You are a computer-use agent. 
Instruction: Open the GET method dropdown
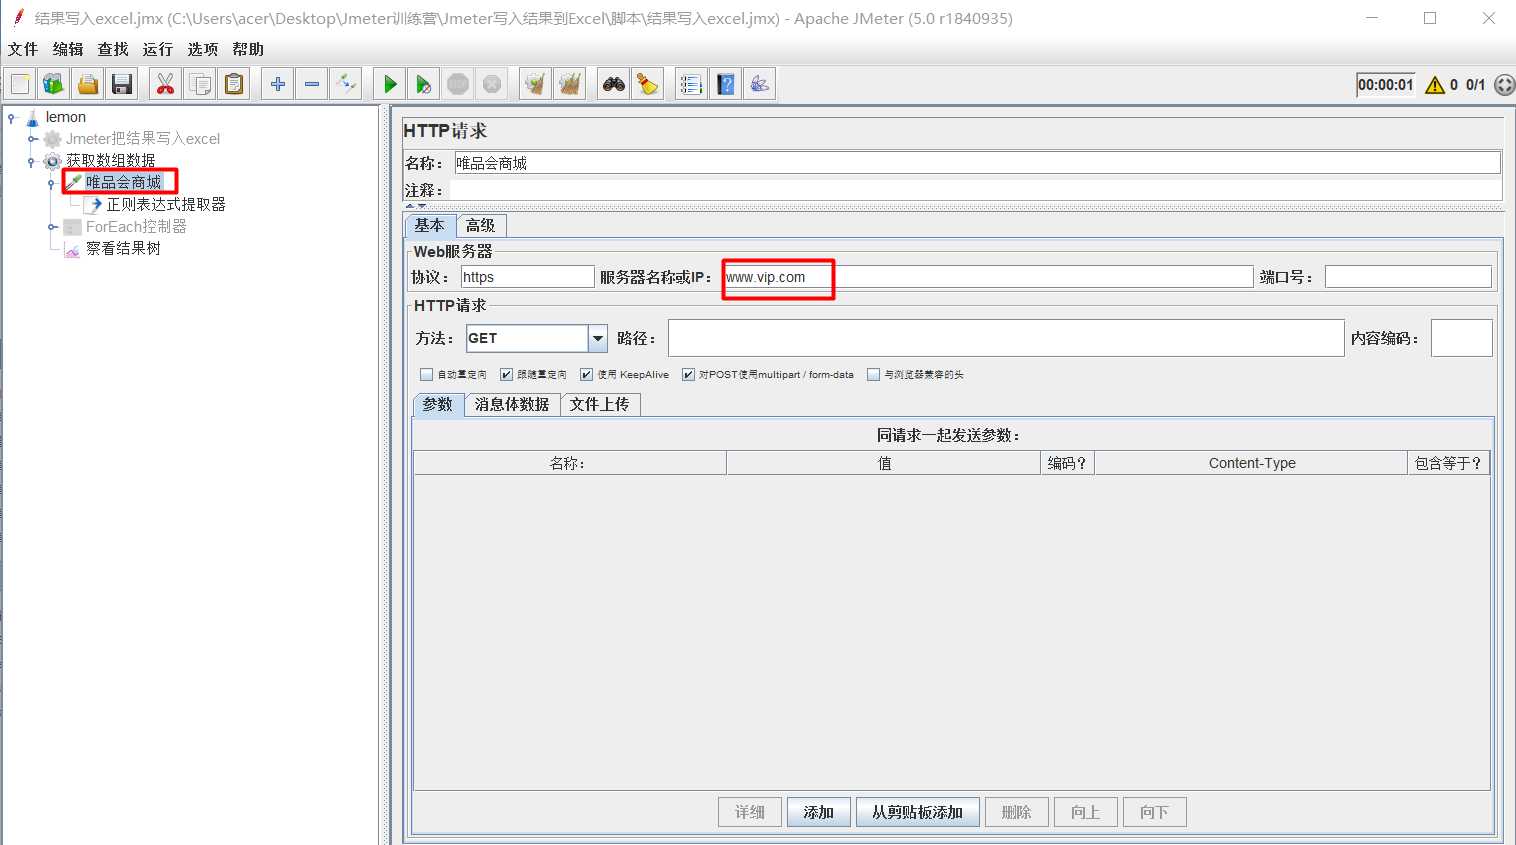[x=597, y=338]
